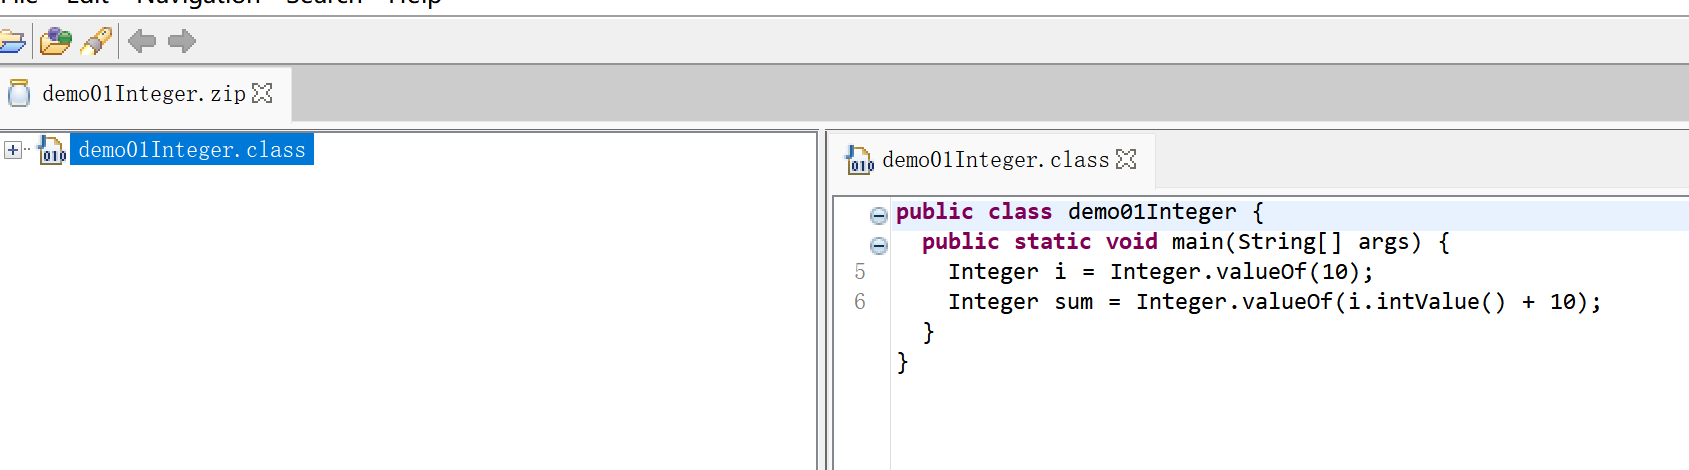
Task: Click the Search flashlight toolbar icon
Action: pos(97,41)
